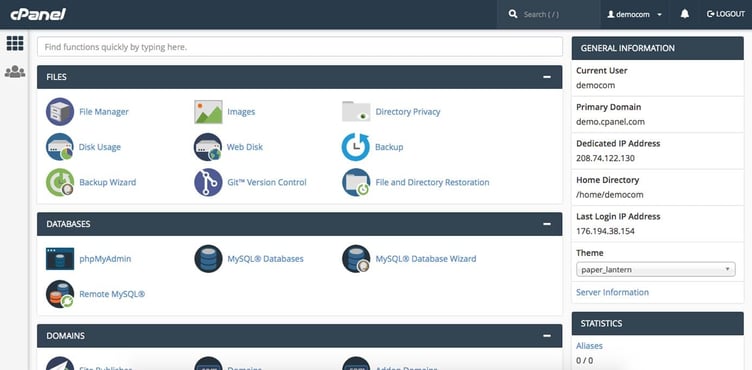Image resolution: width=752 pixels, height=370 pixels.
Task: Click the Directory Privacy link
Action: [x=408, y=112]
